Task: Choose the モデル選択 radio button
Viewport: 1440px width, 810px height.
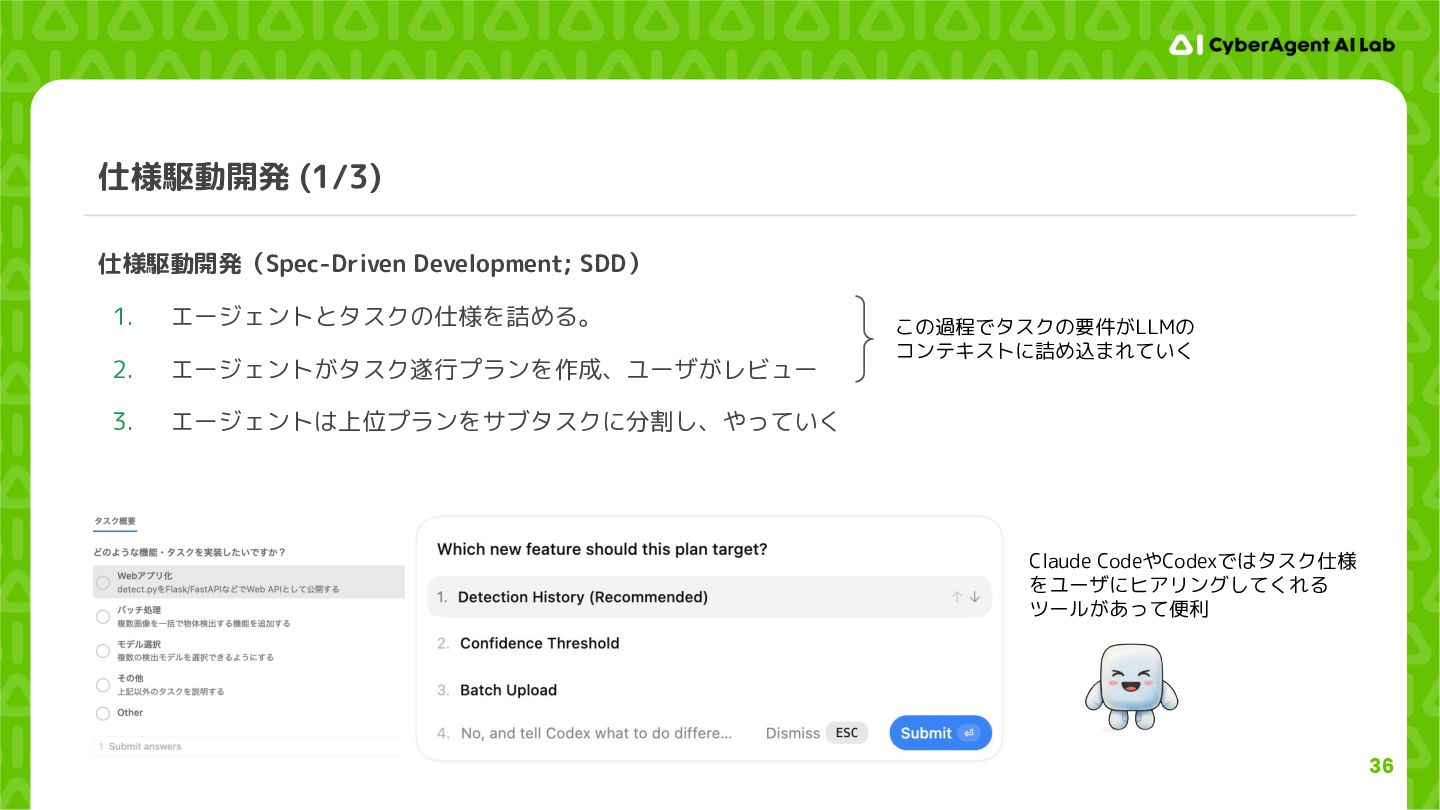Action: [x=103, y=651]
